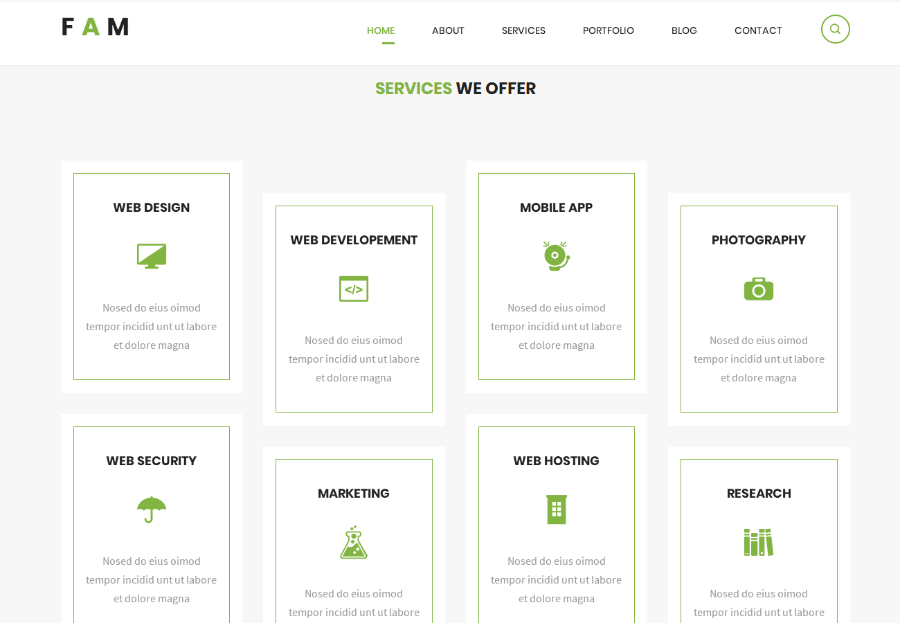Click the WEB HOSTING card title
Viewport: 900px width, 623px height.
point(556,461)
